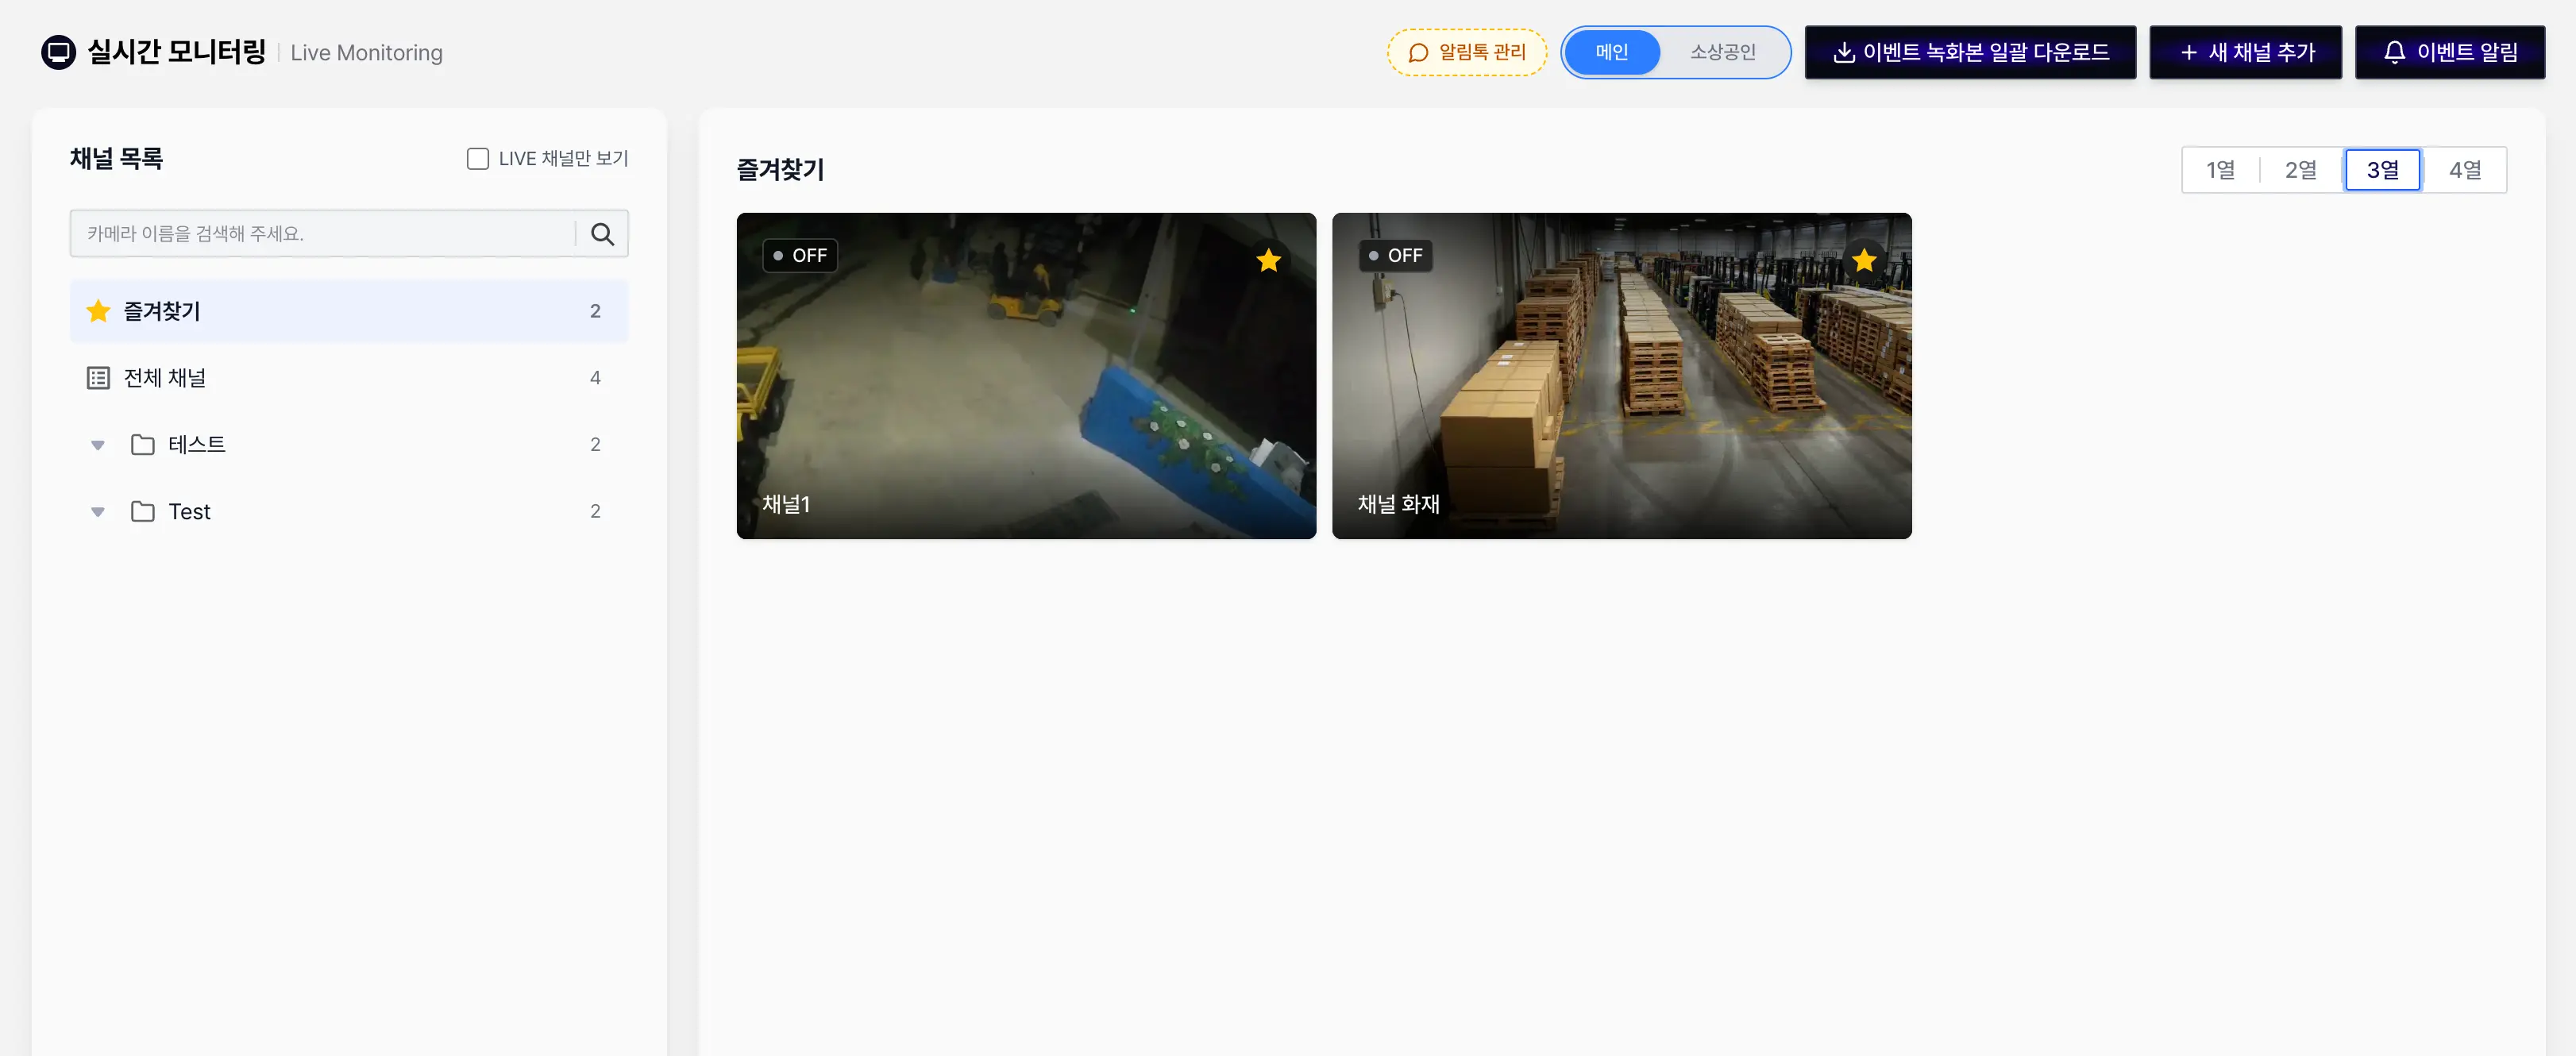Click 이벤트 녹화본 일괄 다운로드 button
This screenshot has height=1056, width=2576.
[1969, 52]
